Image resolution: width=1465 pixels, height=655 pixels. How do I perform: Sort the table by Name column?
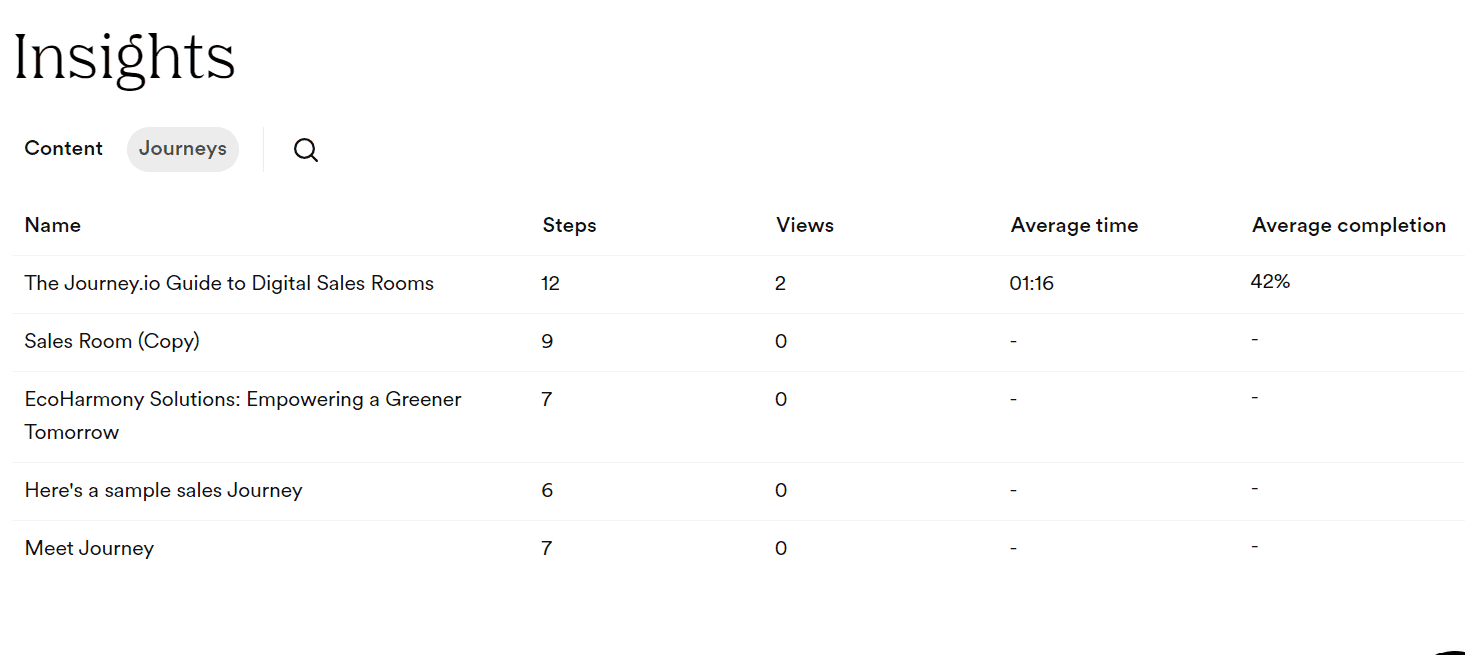coord(52,225)
